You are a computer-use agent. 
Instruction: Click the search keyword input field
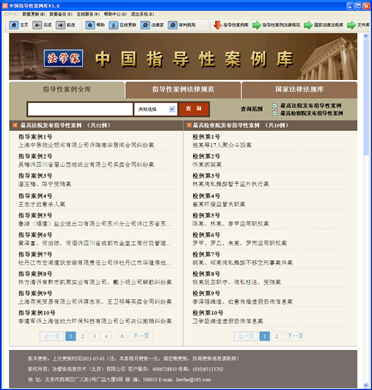tap(80, 109)
